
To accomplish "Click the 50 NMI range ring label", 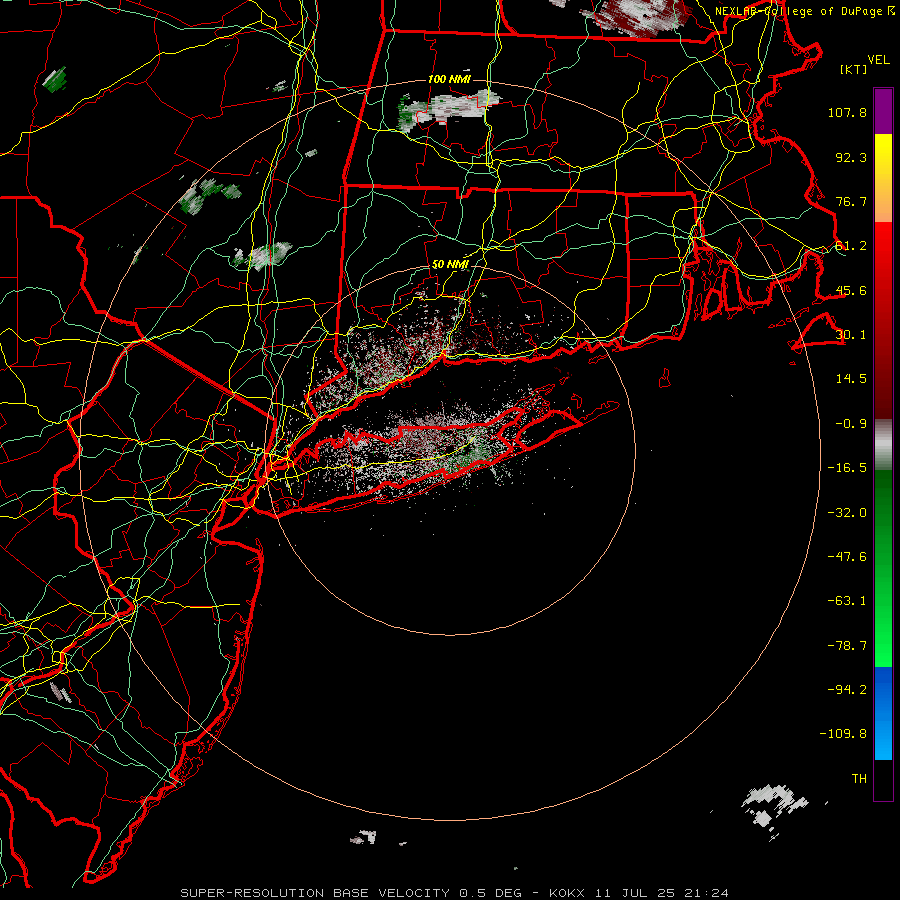I will coord(450,265).
